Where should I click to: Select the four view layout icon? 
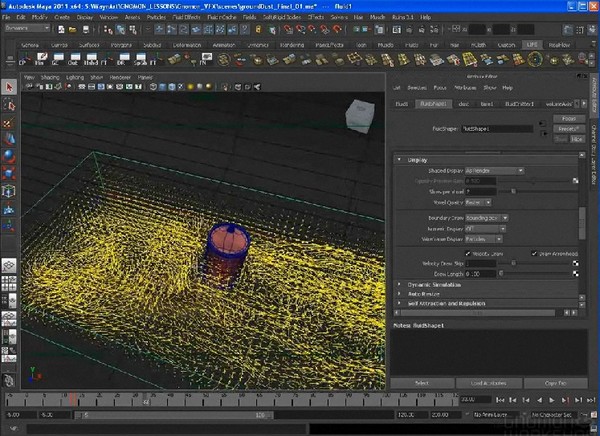[9, 283]
